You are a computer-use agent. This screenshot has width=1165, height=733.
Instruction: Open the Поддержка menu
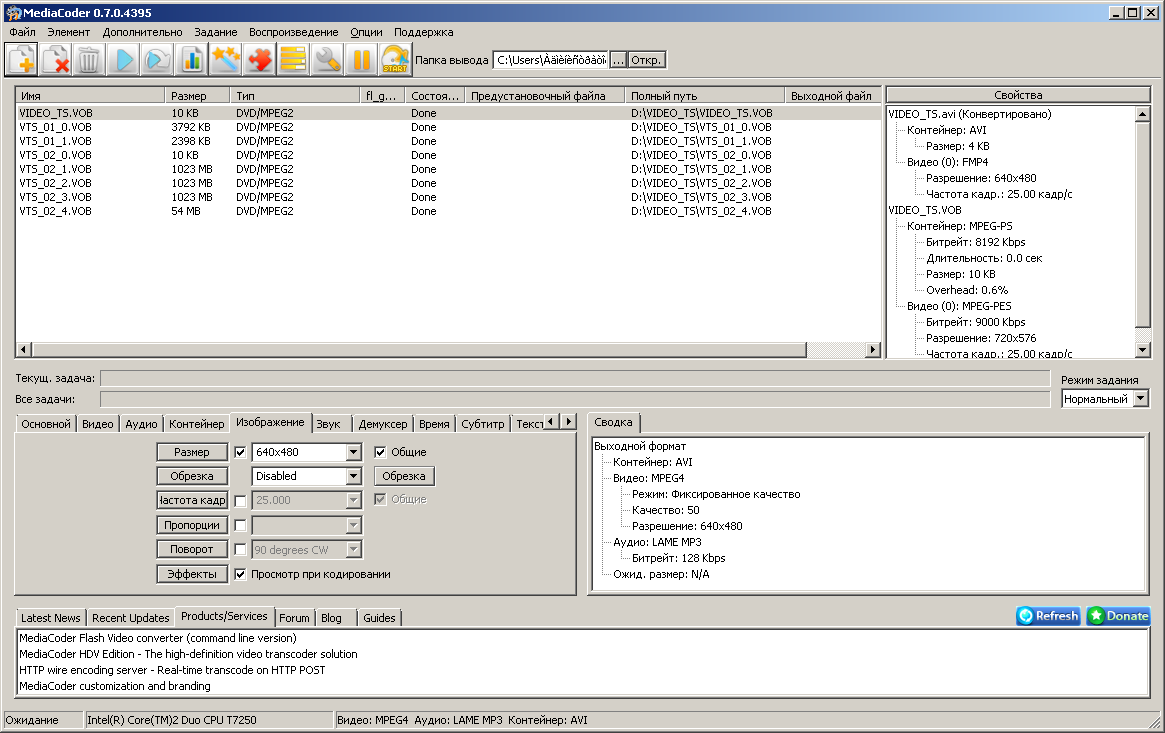coord(424,32)
